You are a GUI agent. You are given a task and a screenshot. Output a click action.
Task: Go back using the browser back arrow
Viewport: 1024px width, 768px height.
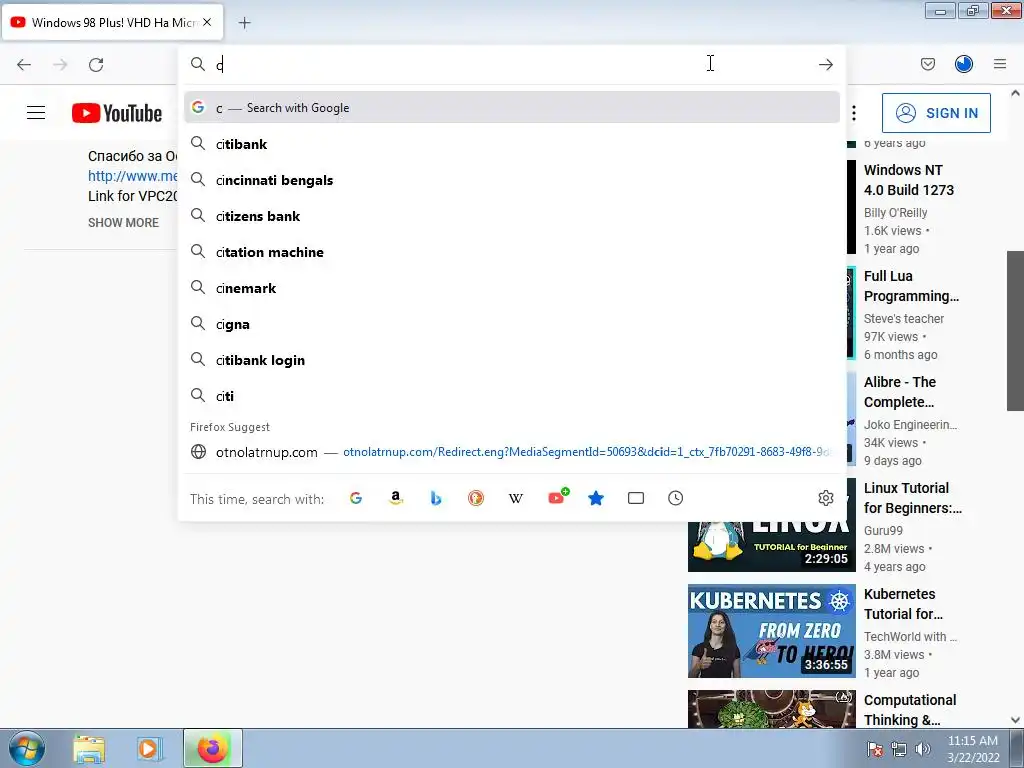coord(24,64)
